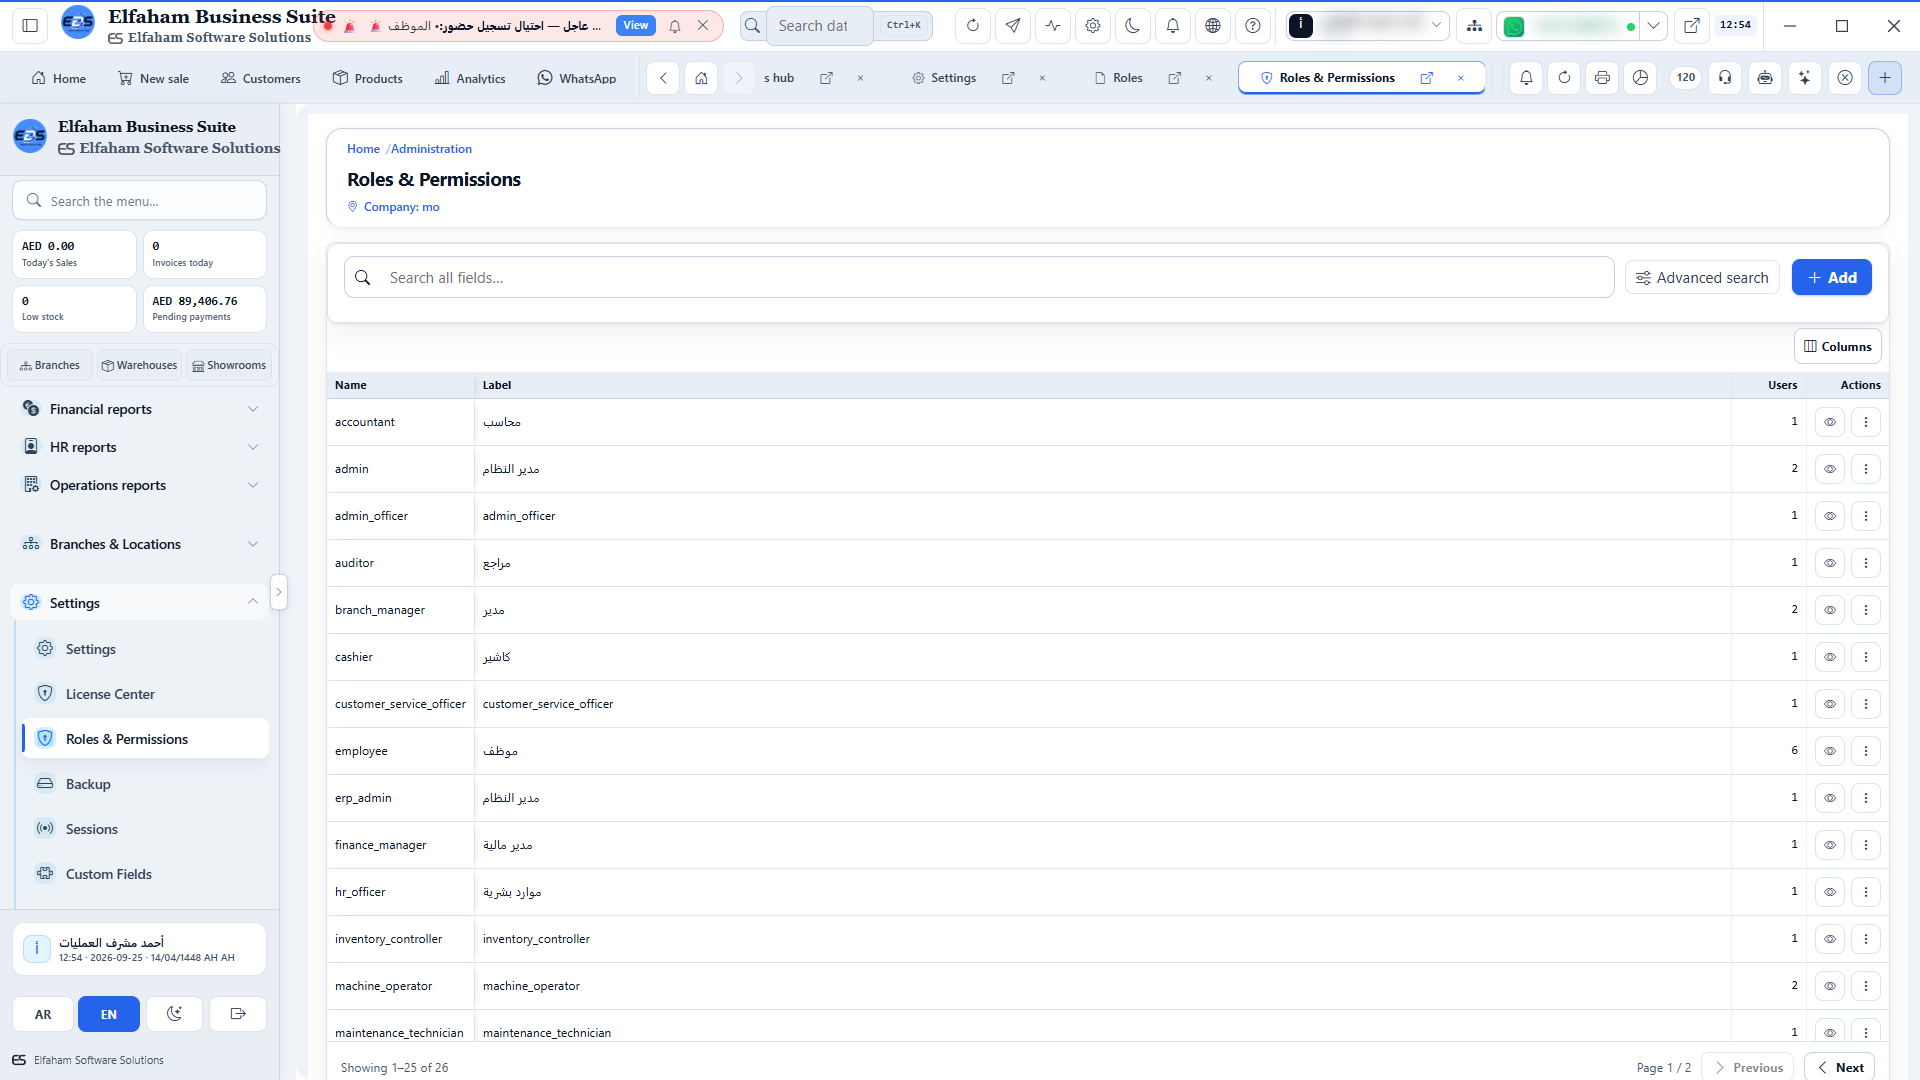
Task: Click the activity pulse icon
Action: tap(1053, 26)
